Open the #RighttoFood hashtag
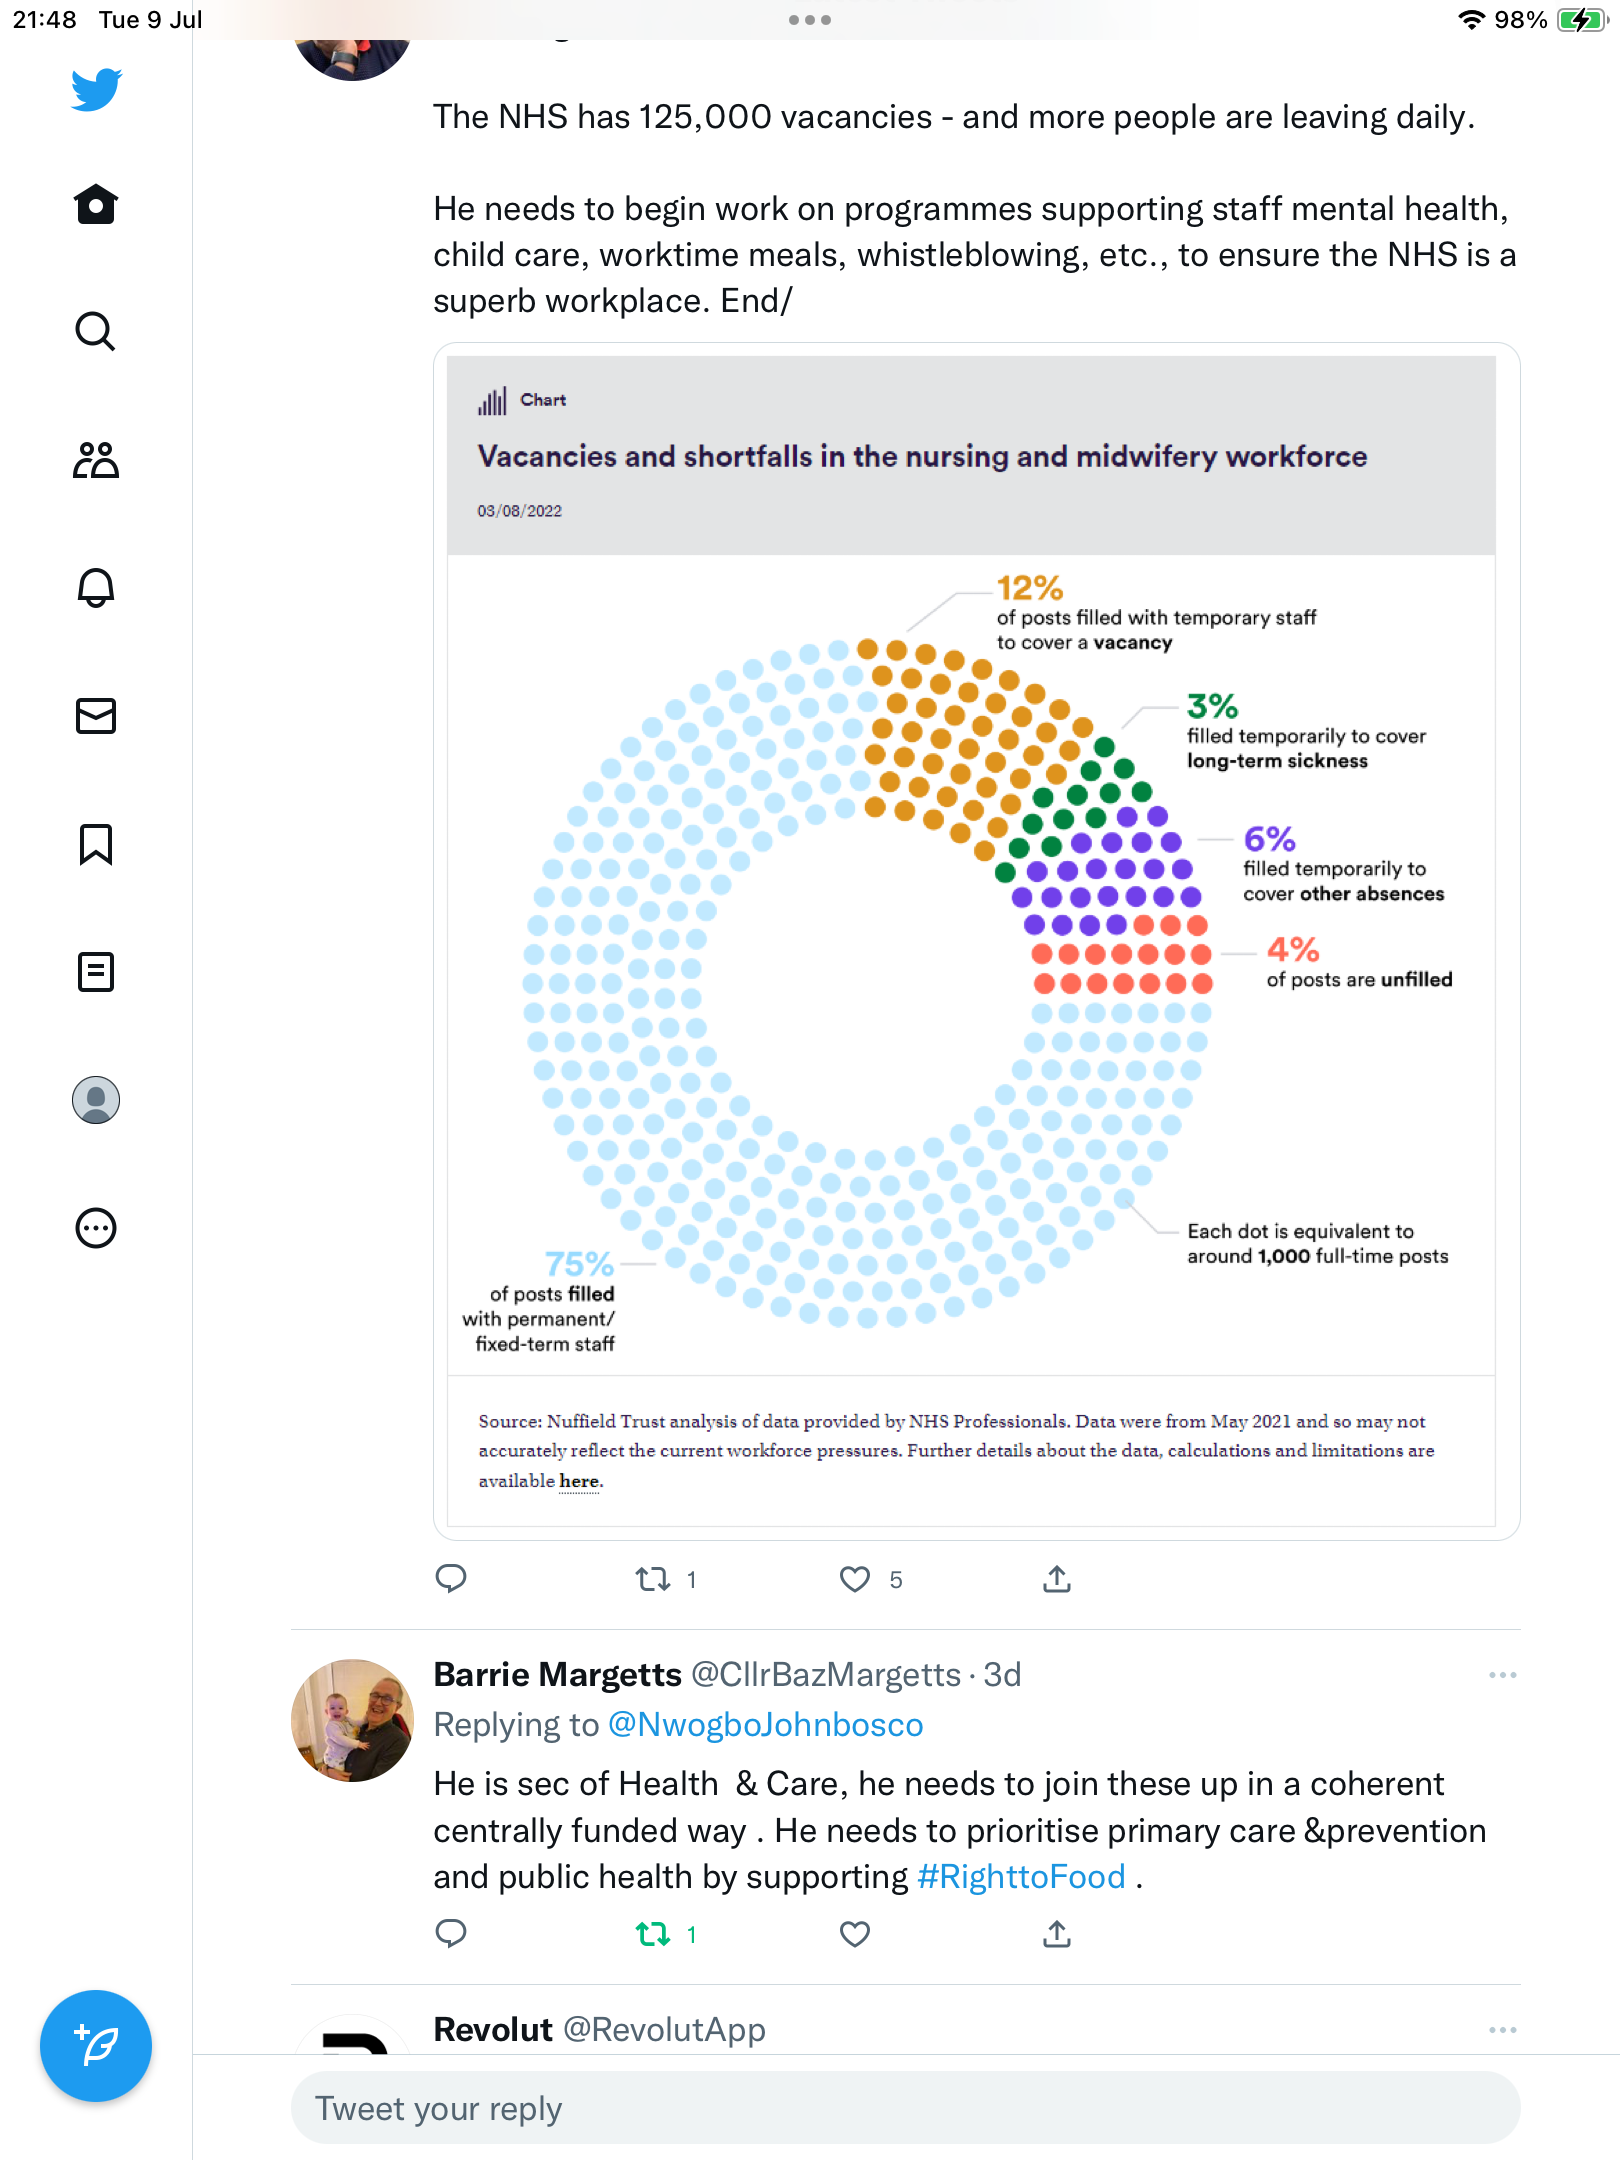Image resolution: width=1620 pixels, height=2160 pixels. [1021, 1877]
